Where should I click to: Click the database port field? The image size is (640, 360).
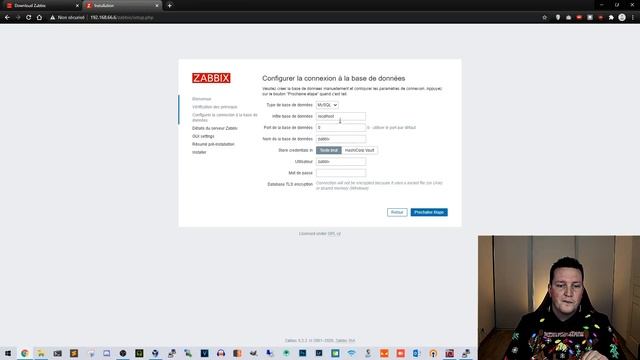point(341,128)
